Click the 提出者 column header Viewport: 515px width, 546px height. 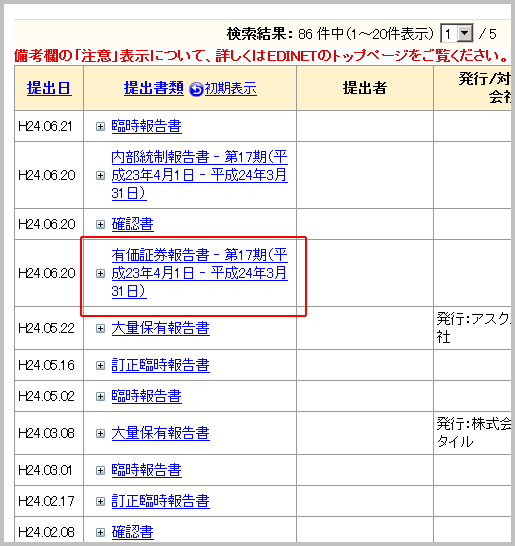coord(365,88)
